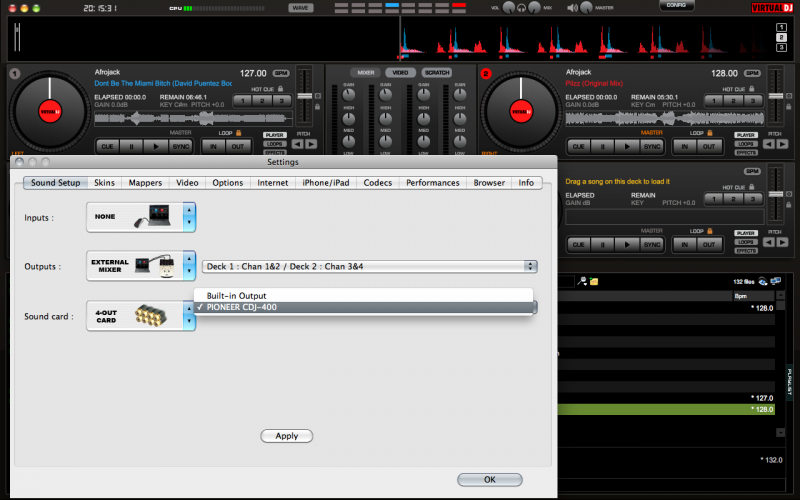
Task: Open the Performances settings tab
Action: point(433,183)
